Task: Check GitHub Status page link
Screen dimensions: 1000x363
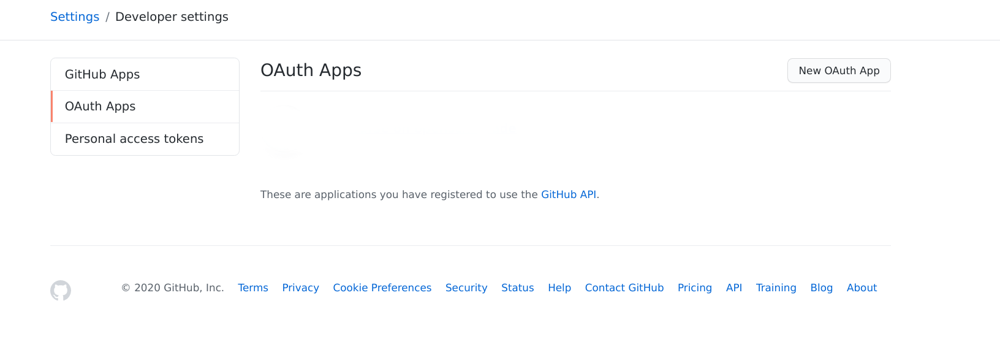Action: [517, 288]
